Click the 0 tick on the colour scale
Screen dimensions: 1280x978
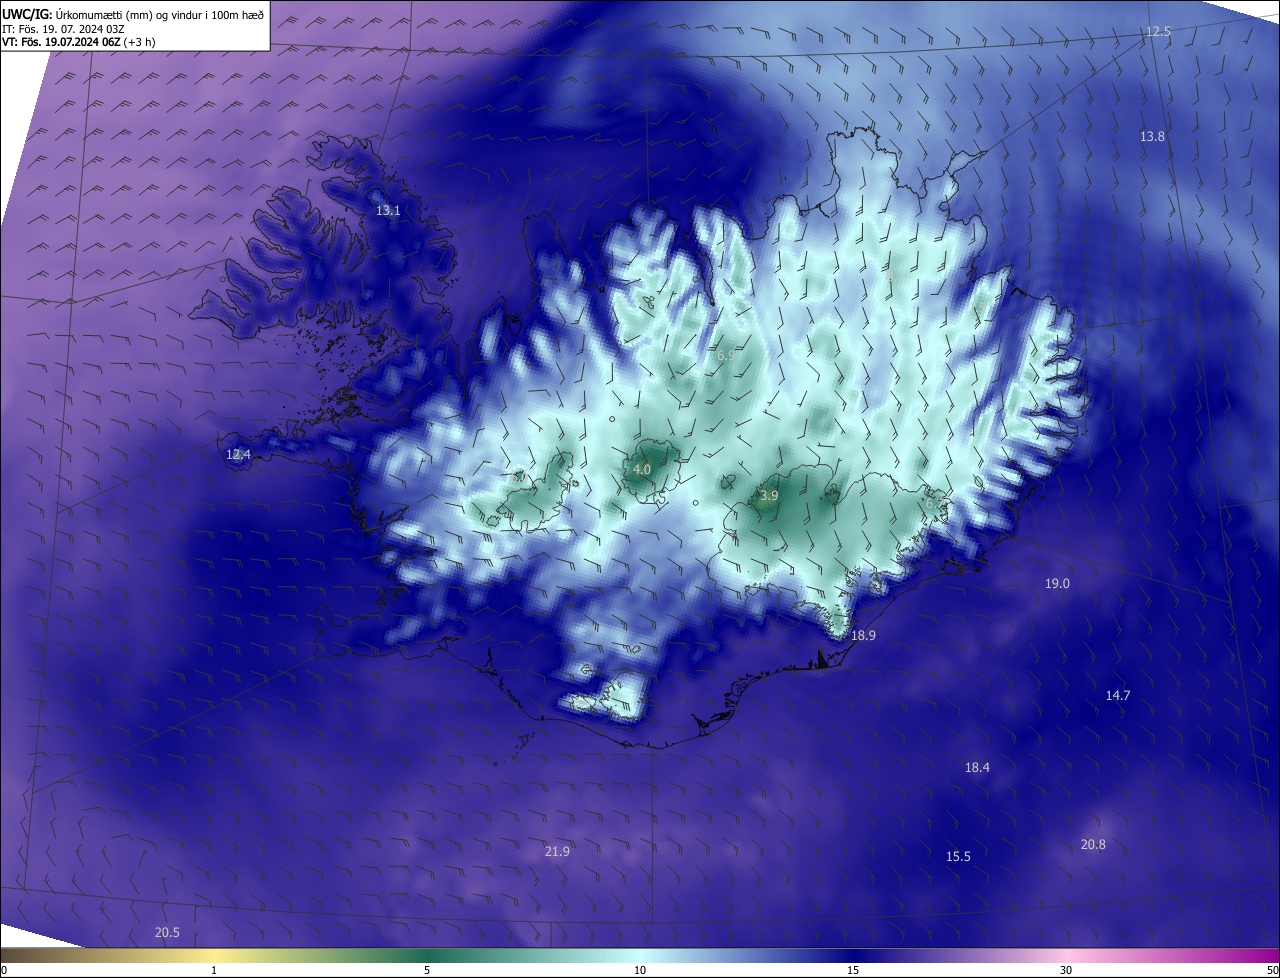(4, 970)
